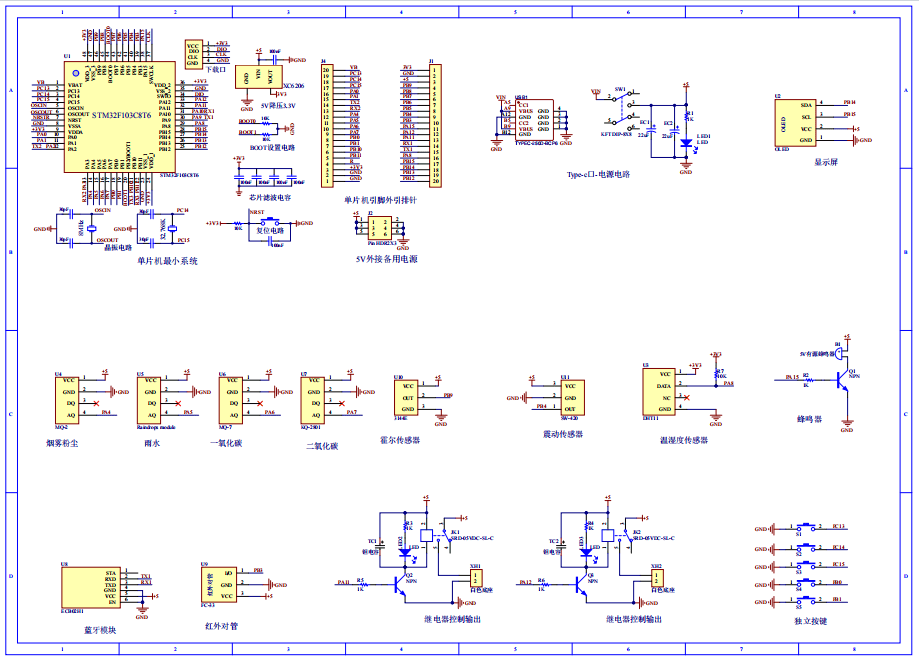Click the LED1 diode symbol
The height and width of the screenshot is (660, 919).
(x=685, y=142)
